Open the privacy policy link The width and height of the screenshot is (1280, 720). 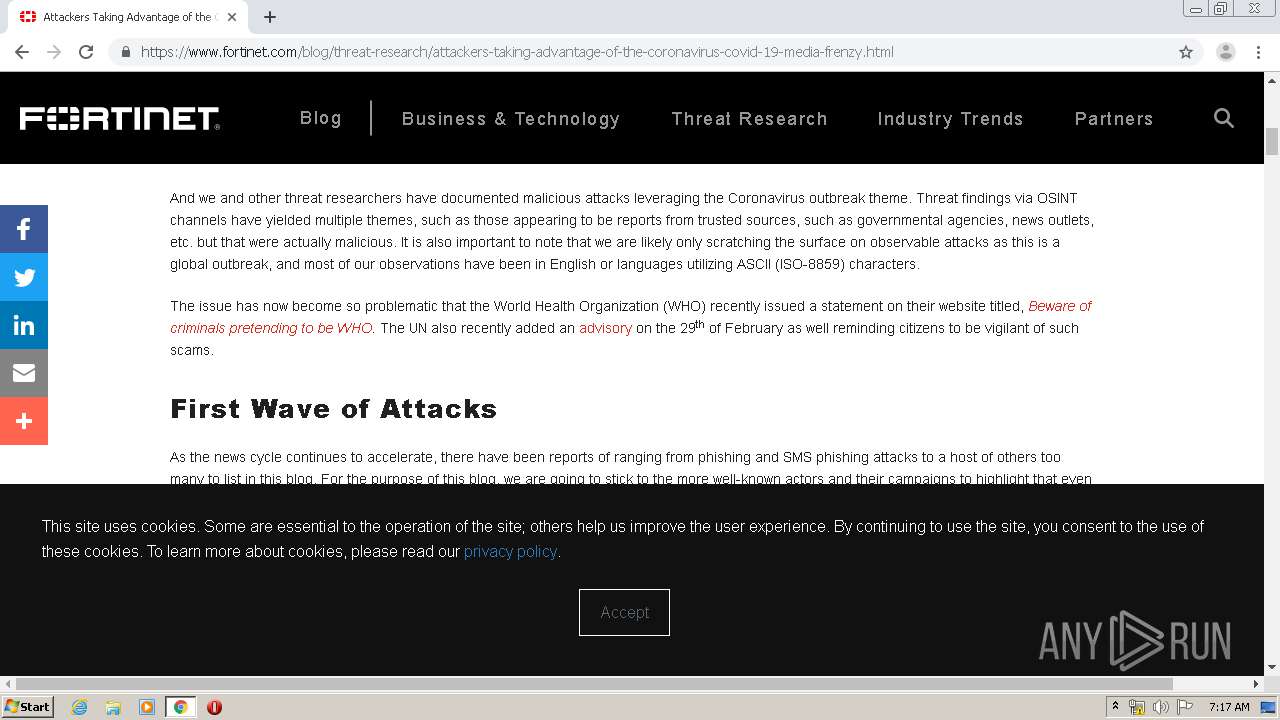(510, 551)
